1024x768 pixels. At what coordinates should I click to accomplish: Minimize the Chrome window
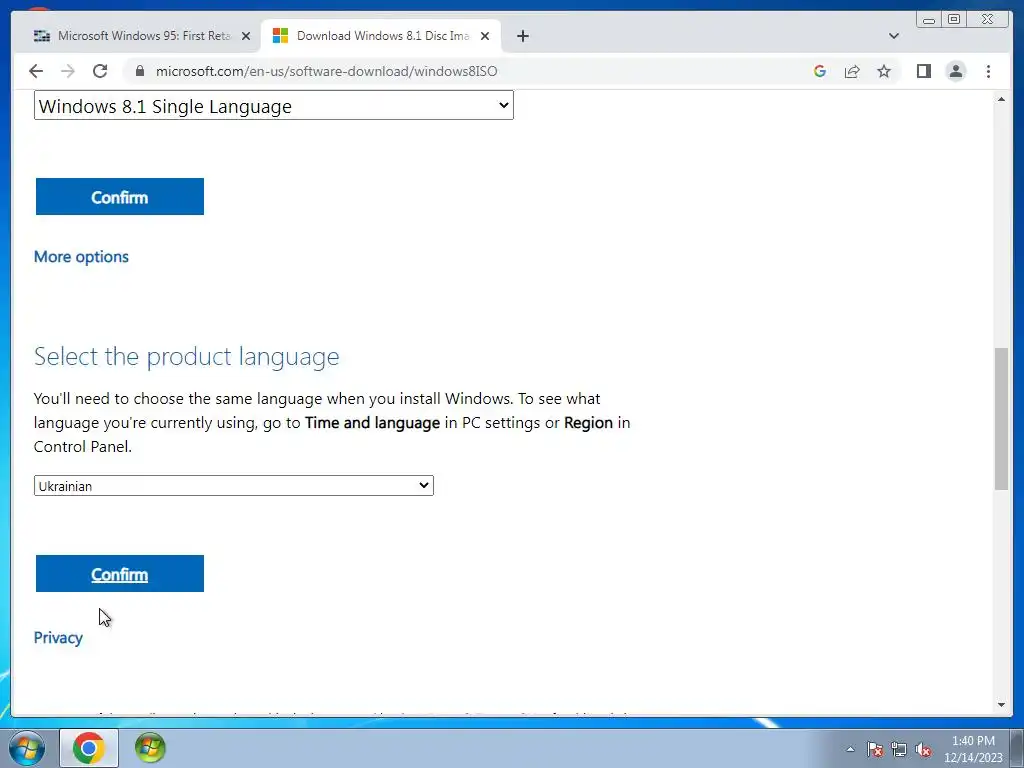coord(929,20)
